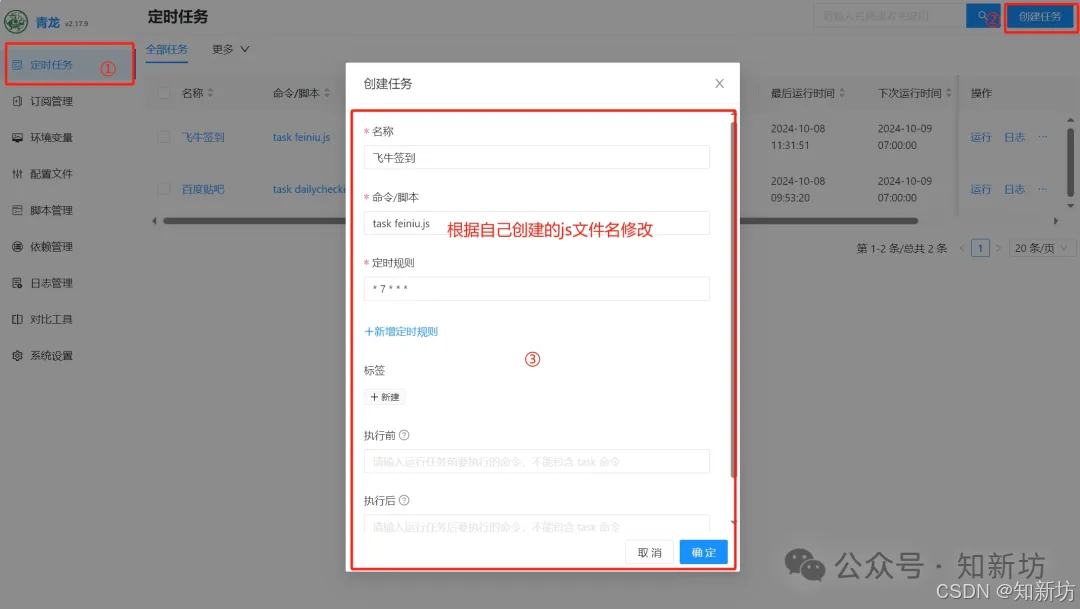The width and height of the screenshot is (1080, 609).
Task: Click 运行 for the 百度贴吧 row
Action: pyautogui.click(x=981, y=189)
